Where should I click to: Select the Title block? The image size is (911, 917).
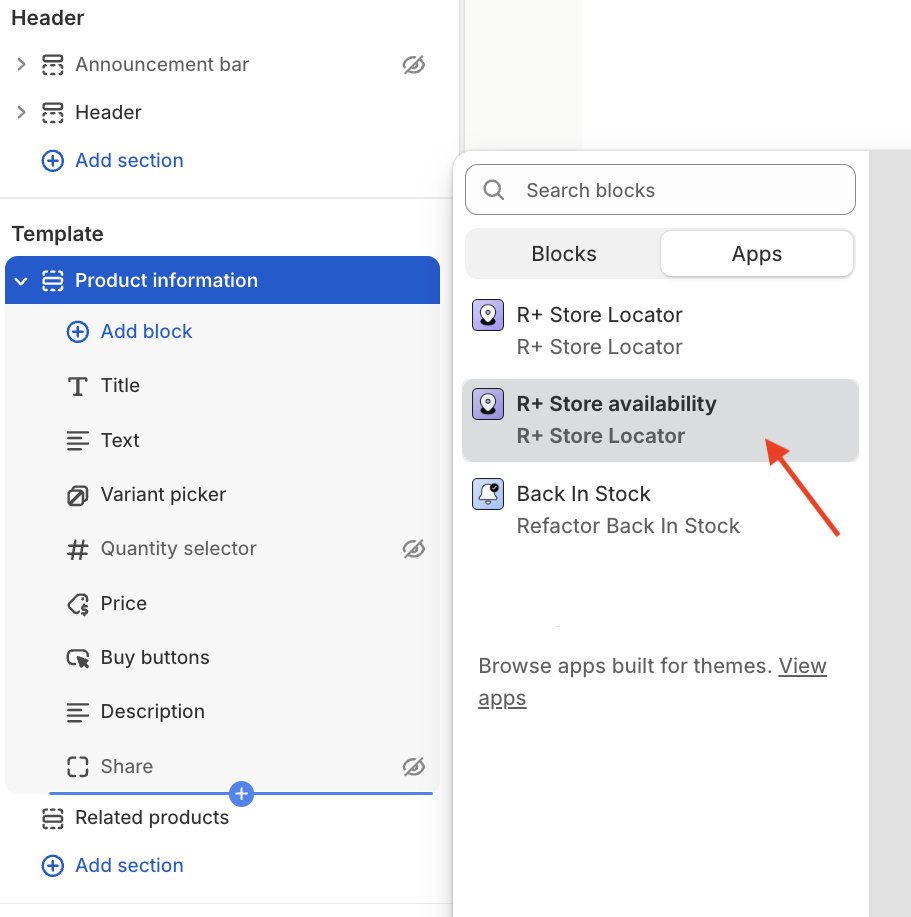pyautogui.click(x=120, y=386)
